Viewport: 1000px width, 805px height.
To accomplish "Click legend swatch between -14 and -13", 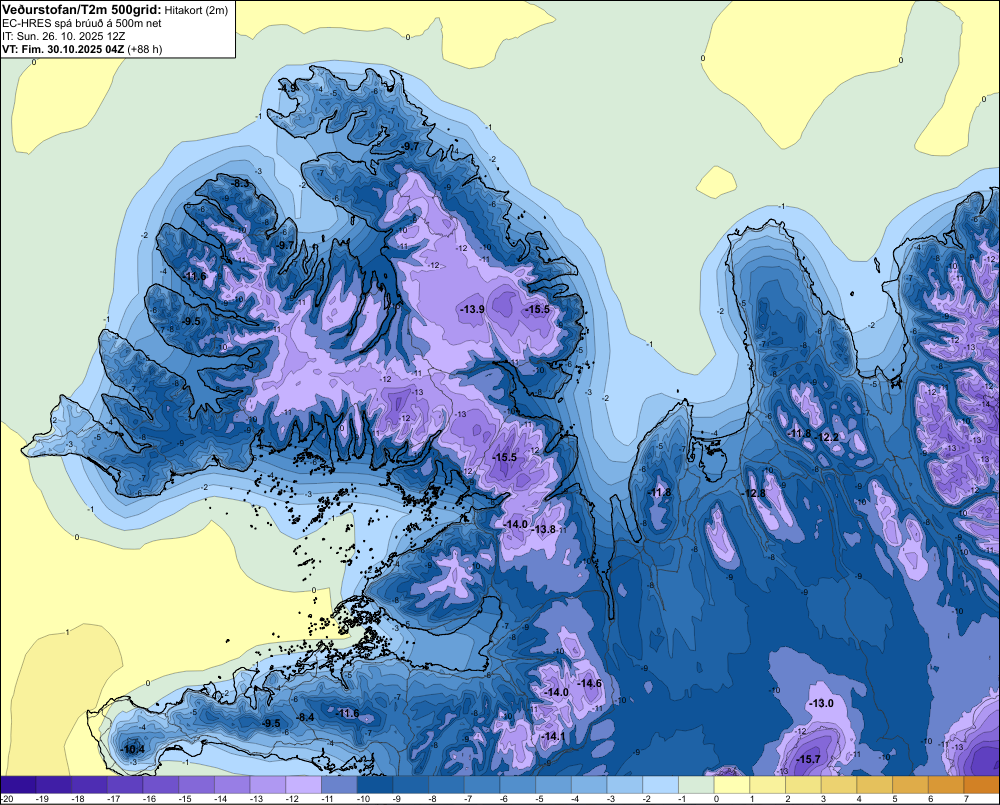I will pos(232,785).
